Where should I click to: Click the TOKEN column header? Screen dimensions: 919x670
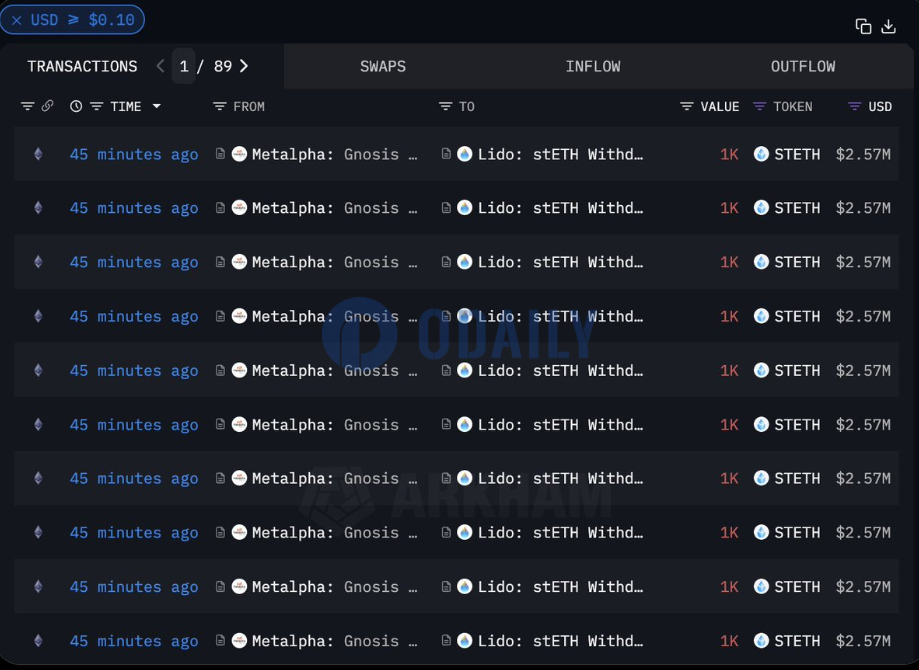tap(792, 107)
